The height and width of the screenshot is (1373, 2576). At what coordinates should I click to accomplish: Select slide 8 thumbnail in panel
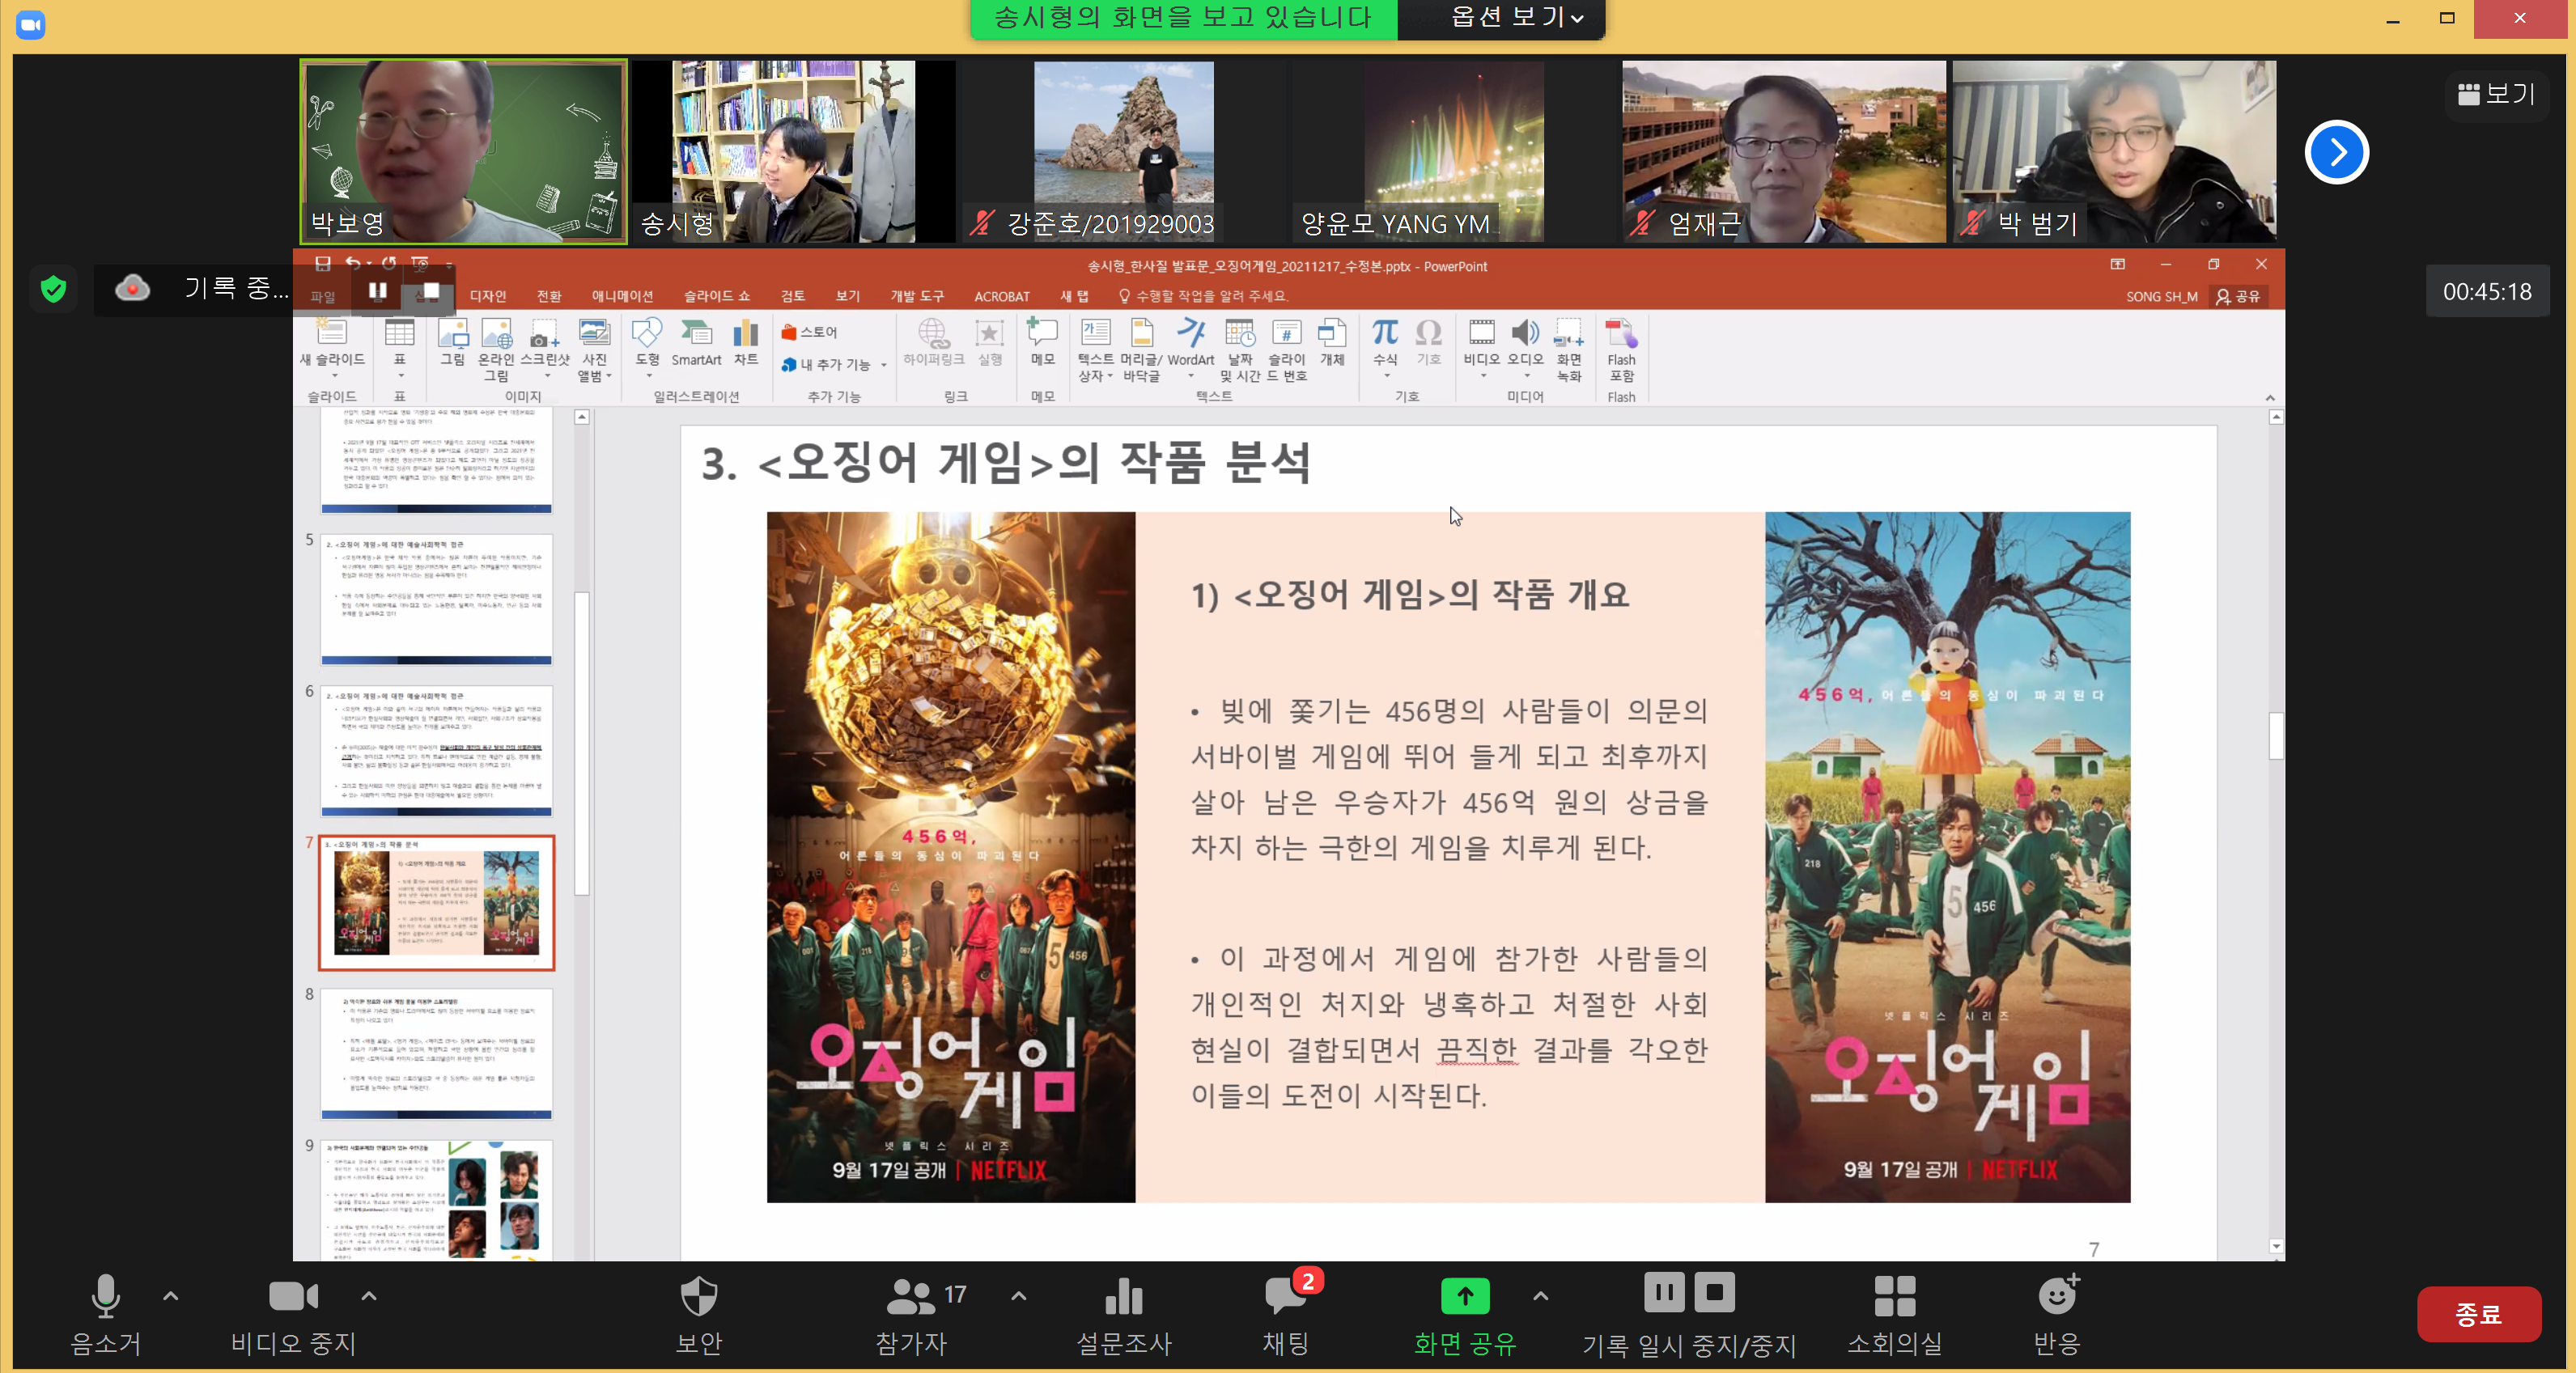pos(436,1054)
